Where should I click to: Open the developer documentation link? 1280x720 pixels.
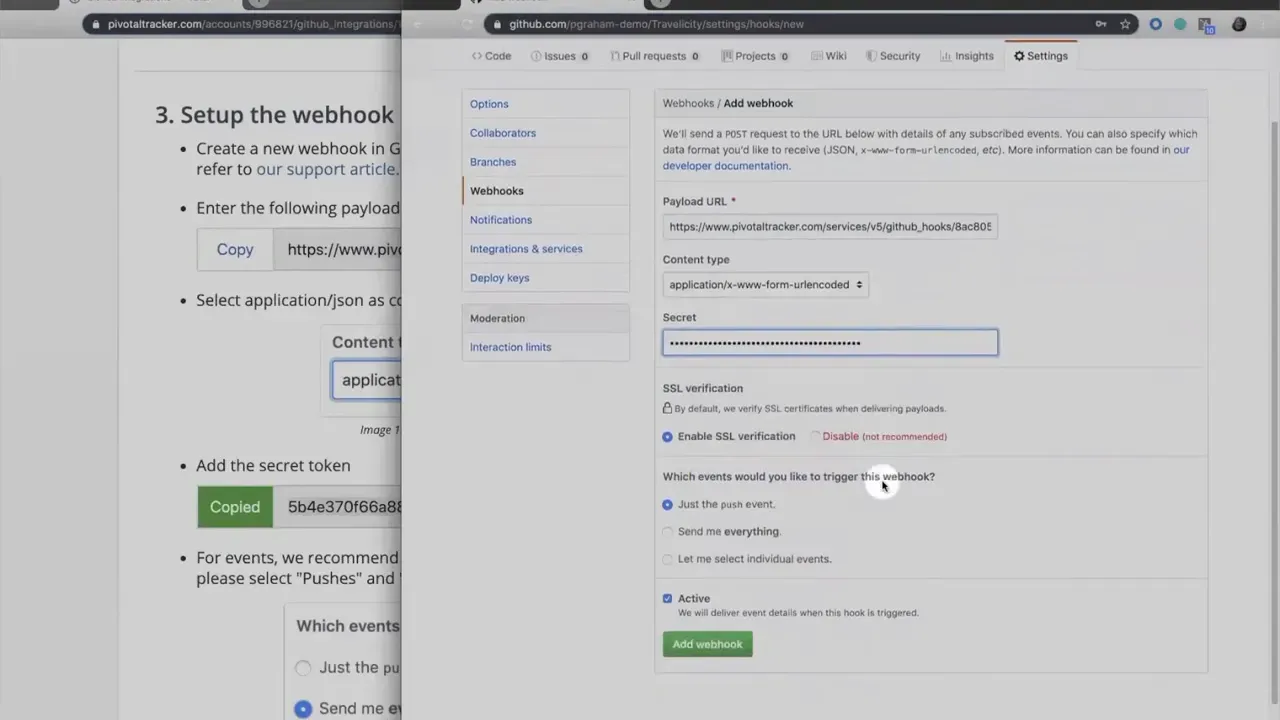[x=726, y=165]
